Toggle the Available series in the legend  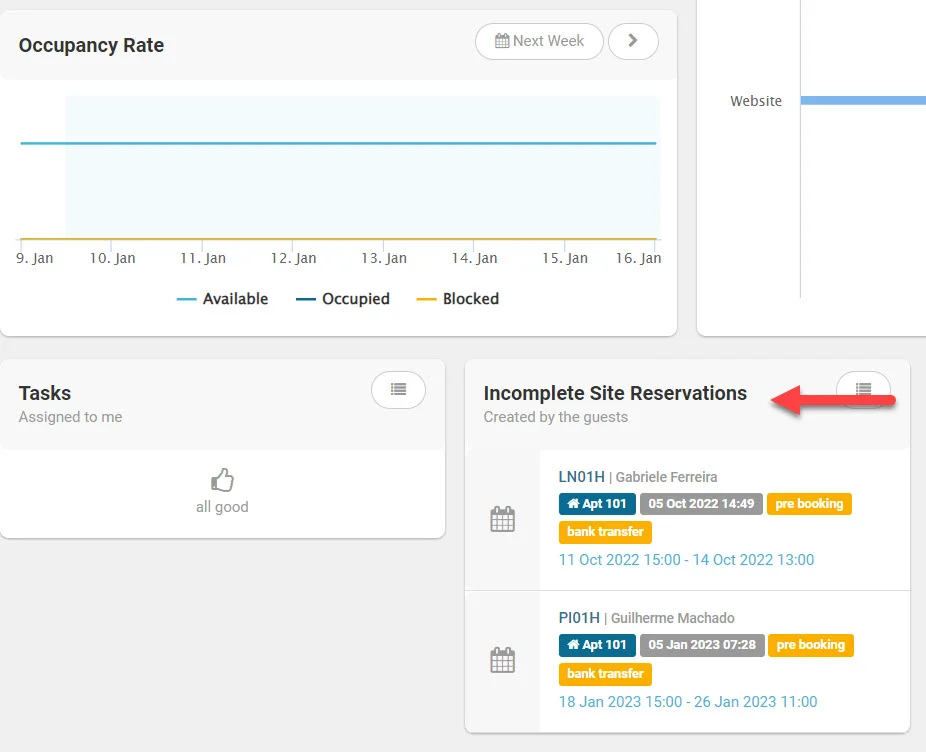[x=222, y=299]
